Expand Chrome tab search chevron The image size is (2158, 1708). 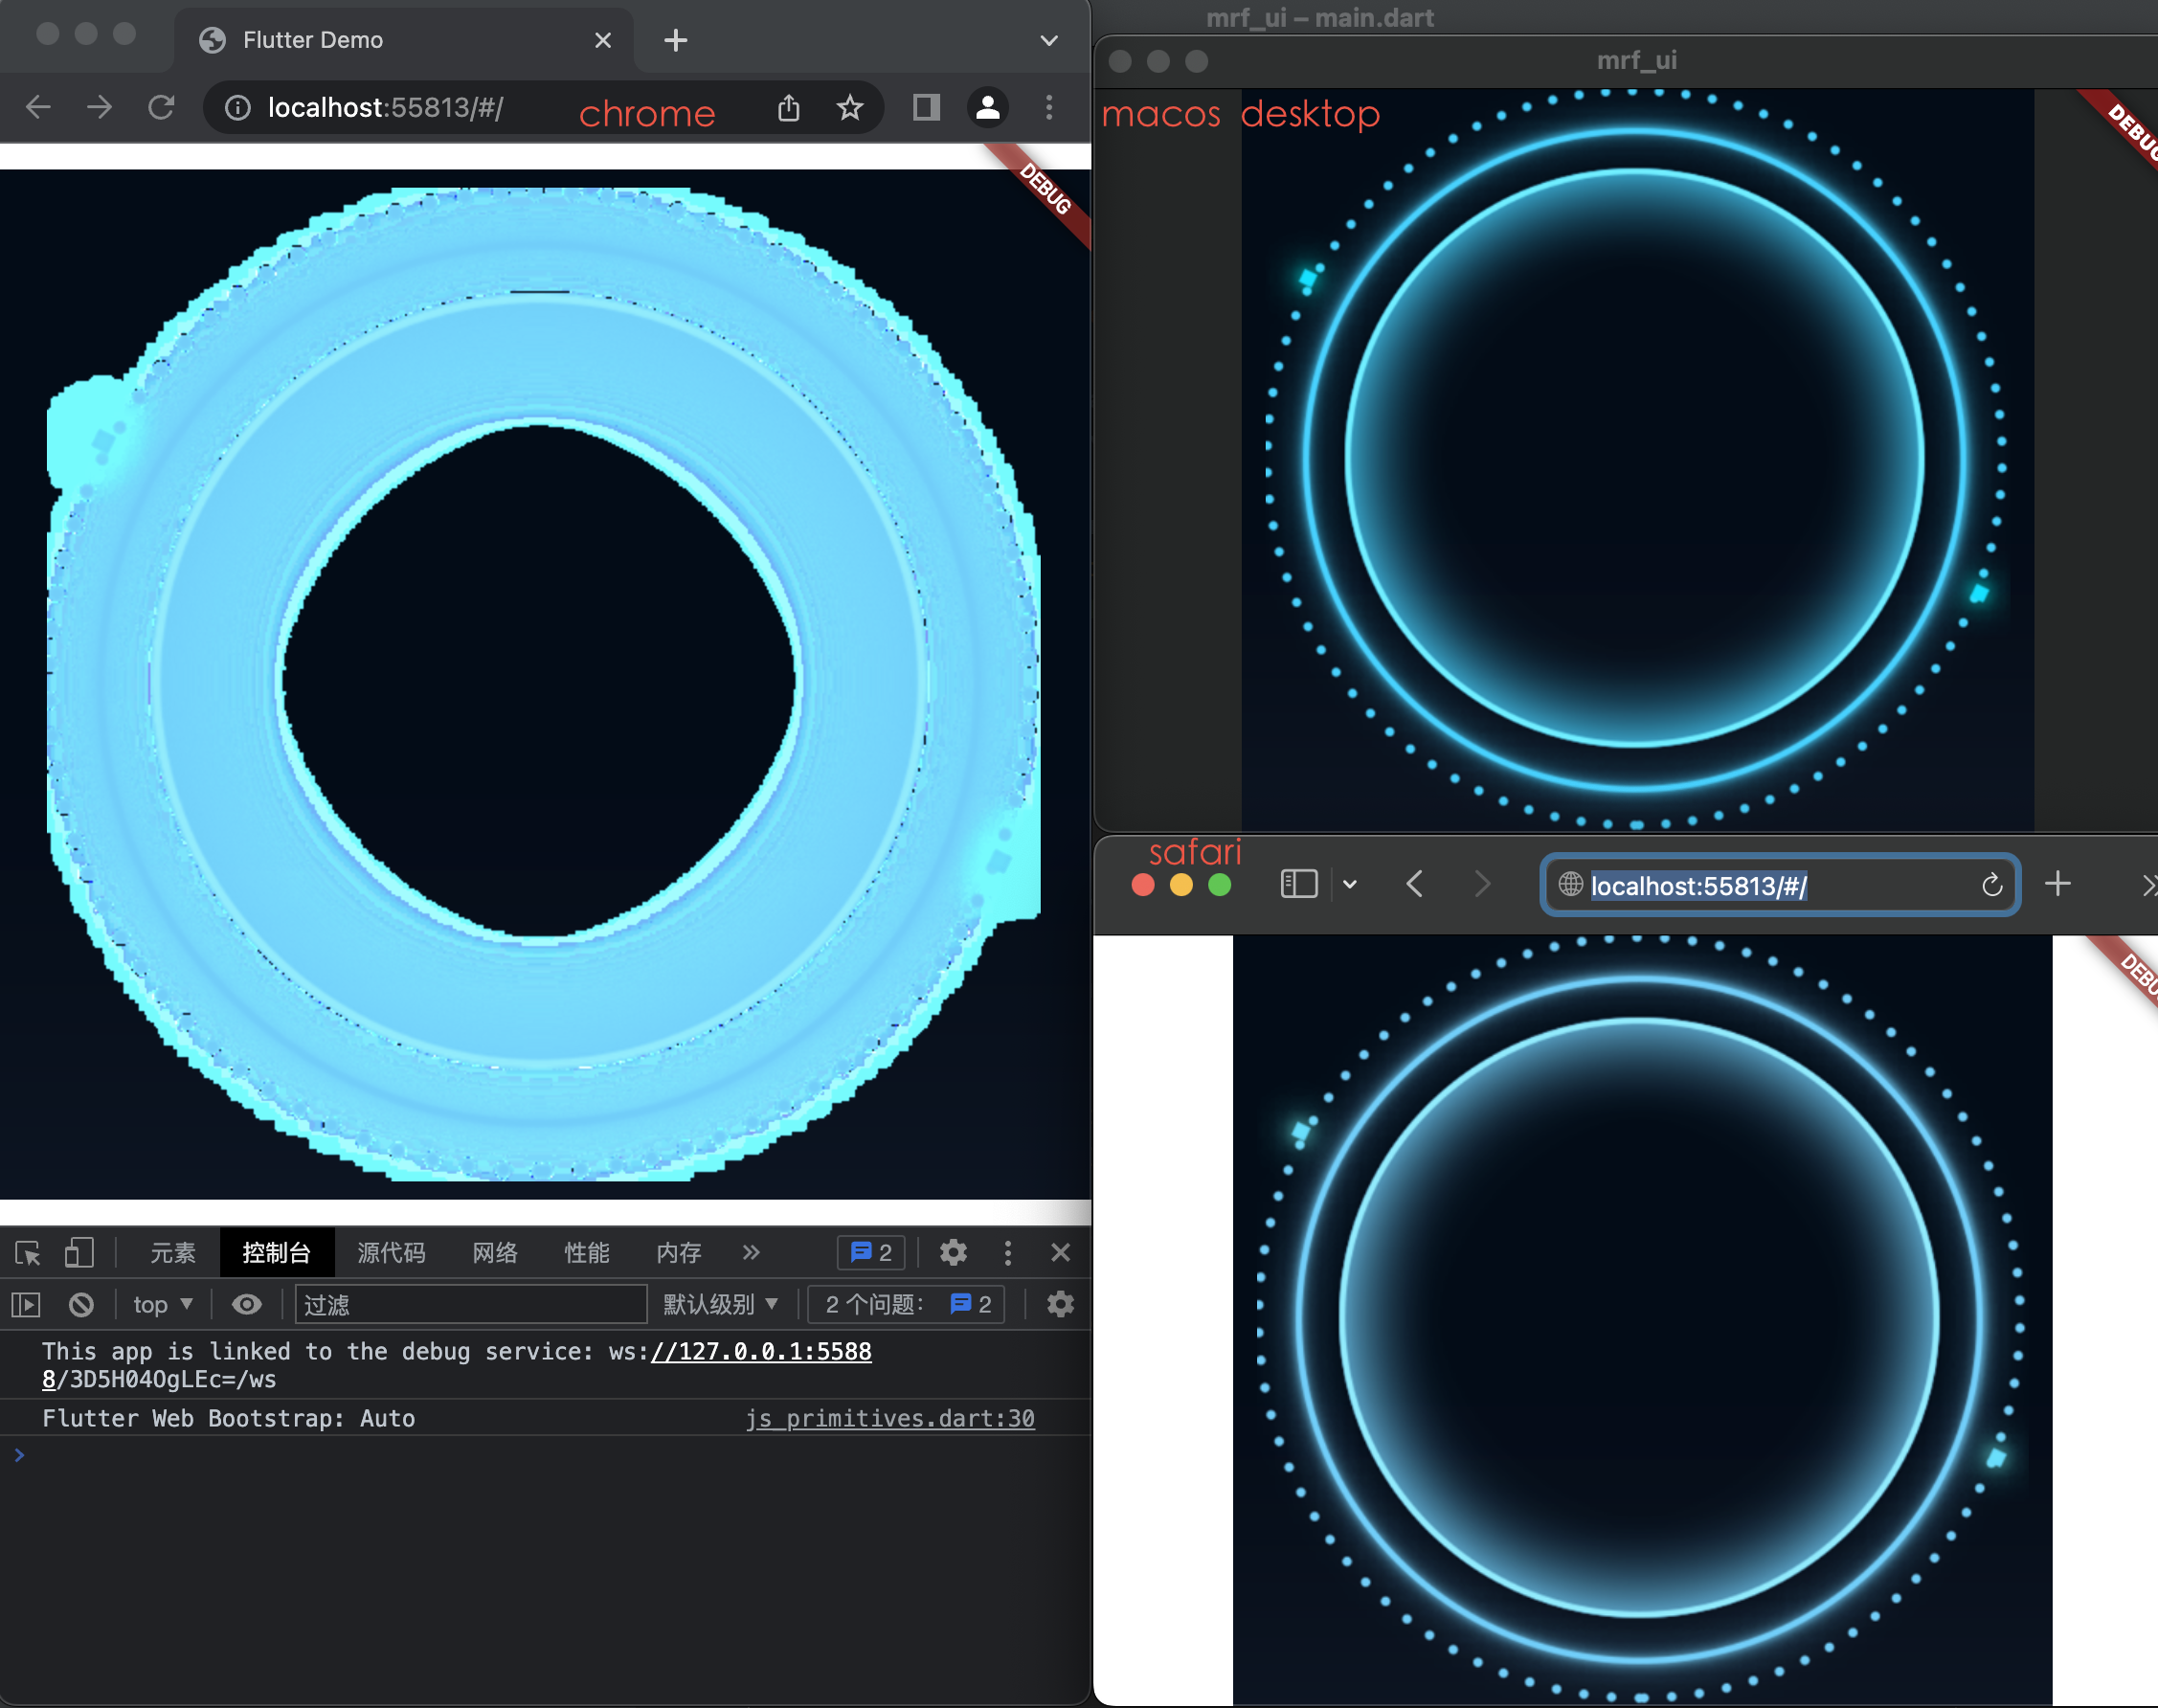[1049, 40]
